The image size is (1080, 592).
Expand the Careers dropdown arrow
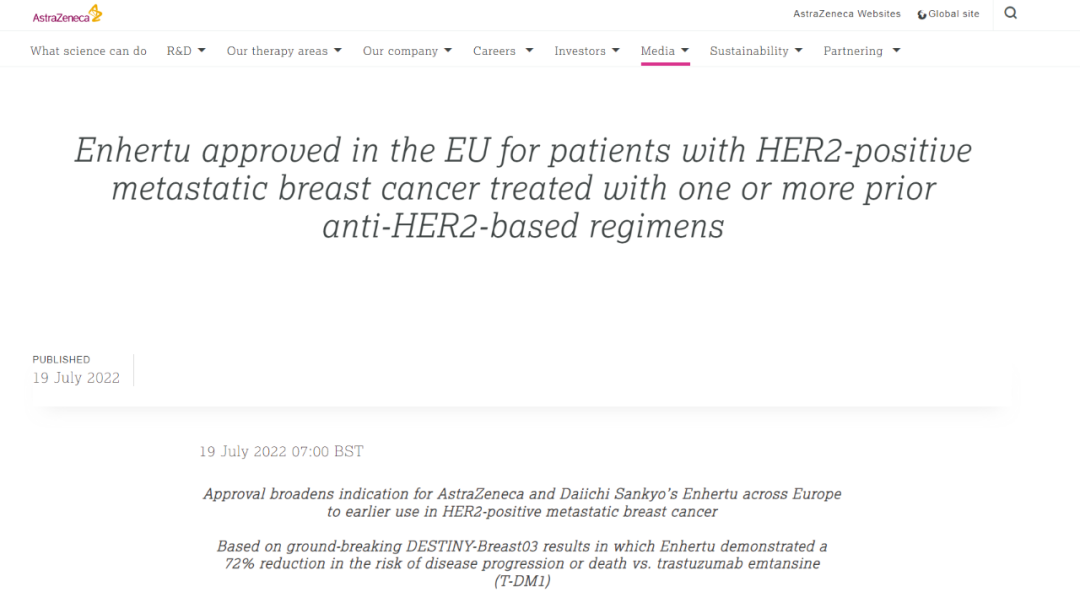click(x=529, y=50)
